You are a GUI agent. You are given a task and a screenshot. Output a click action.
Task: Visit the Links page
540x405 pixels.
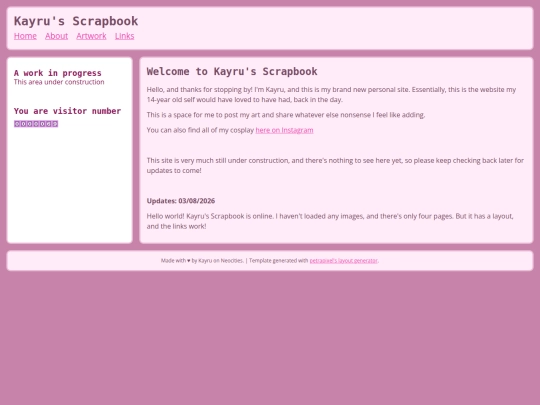(x=125, y=36)
